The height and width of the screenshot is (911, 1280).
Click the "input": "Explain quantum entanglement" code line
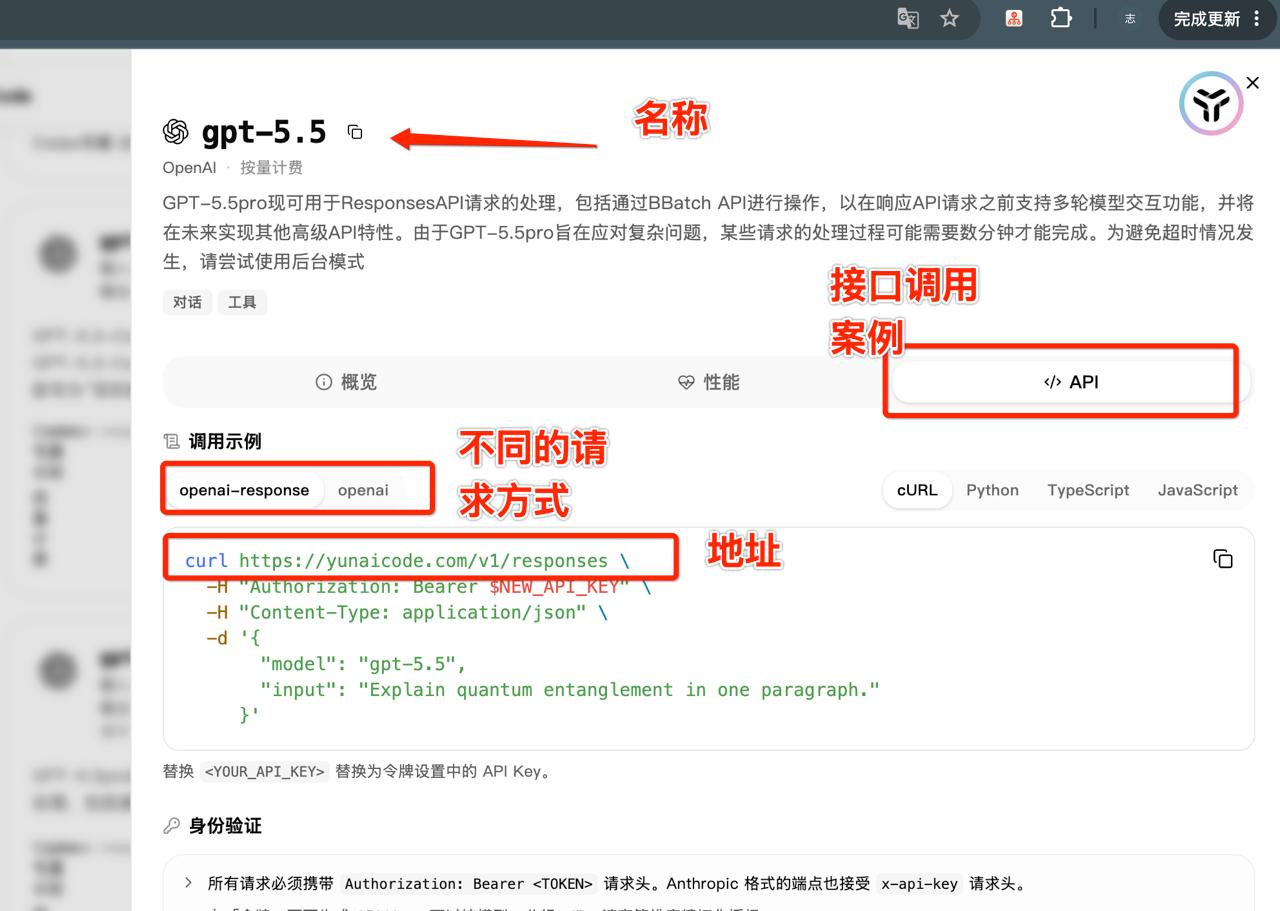tap(570, 690)
